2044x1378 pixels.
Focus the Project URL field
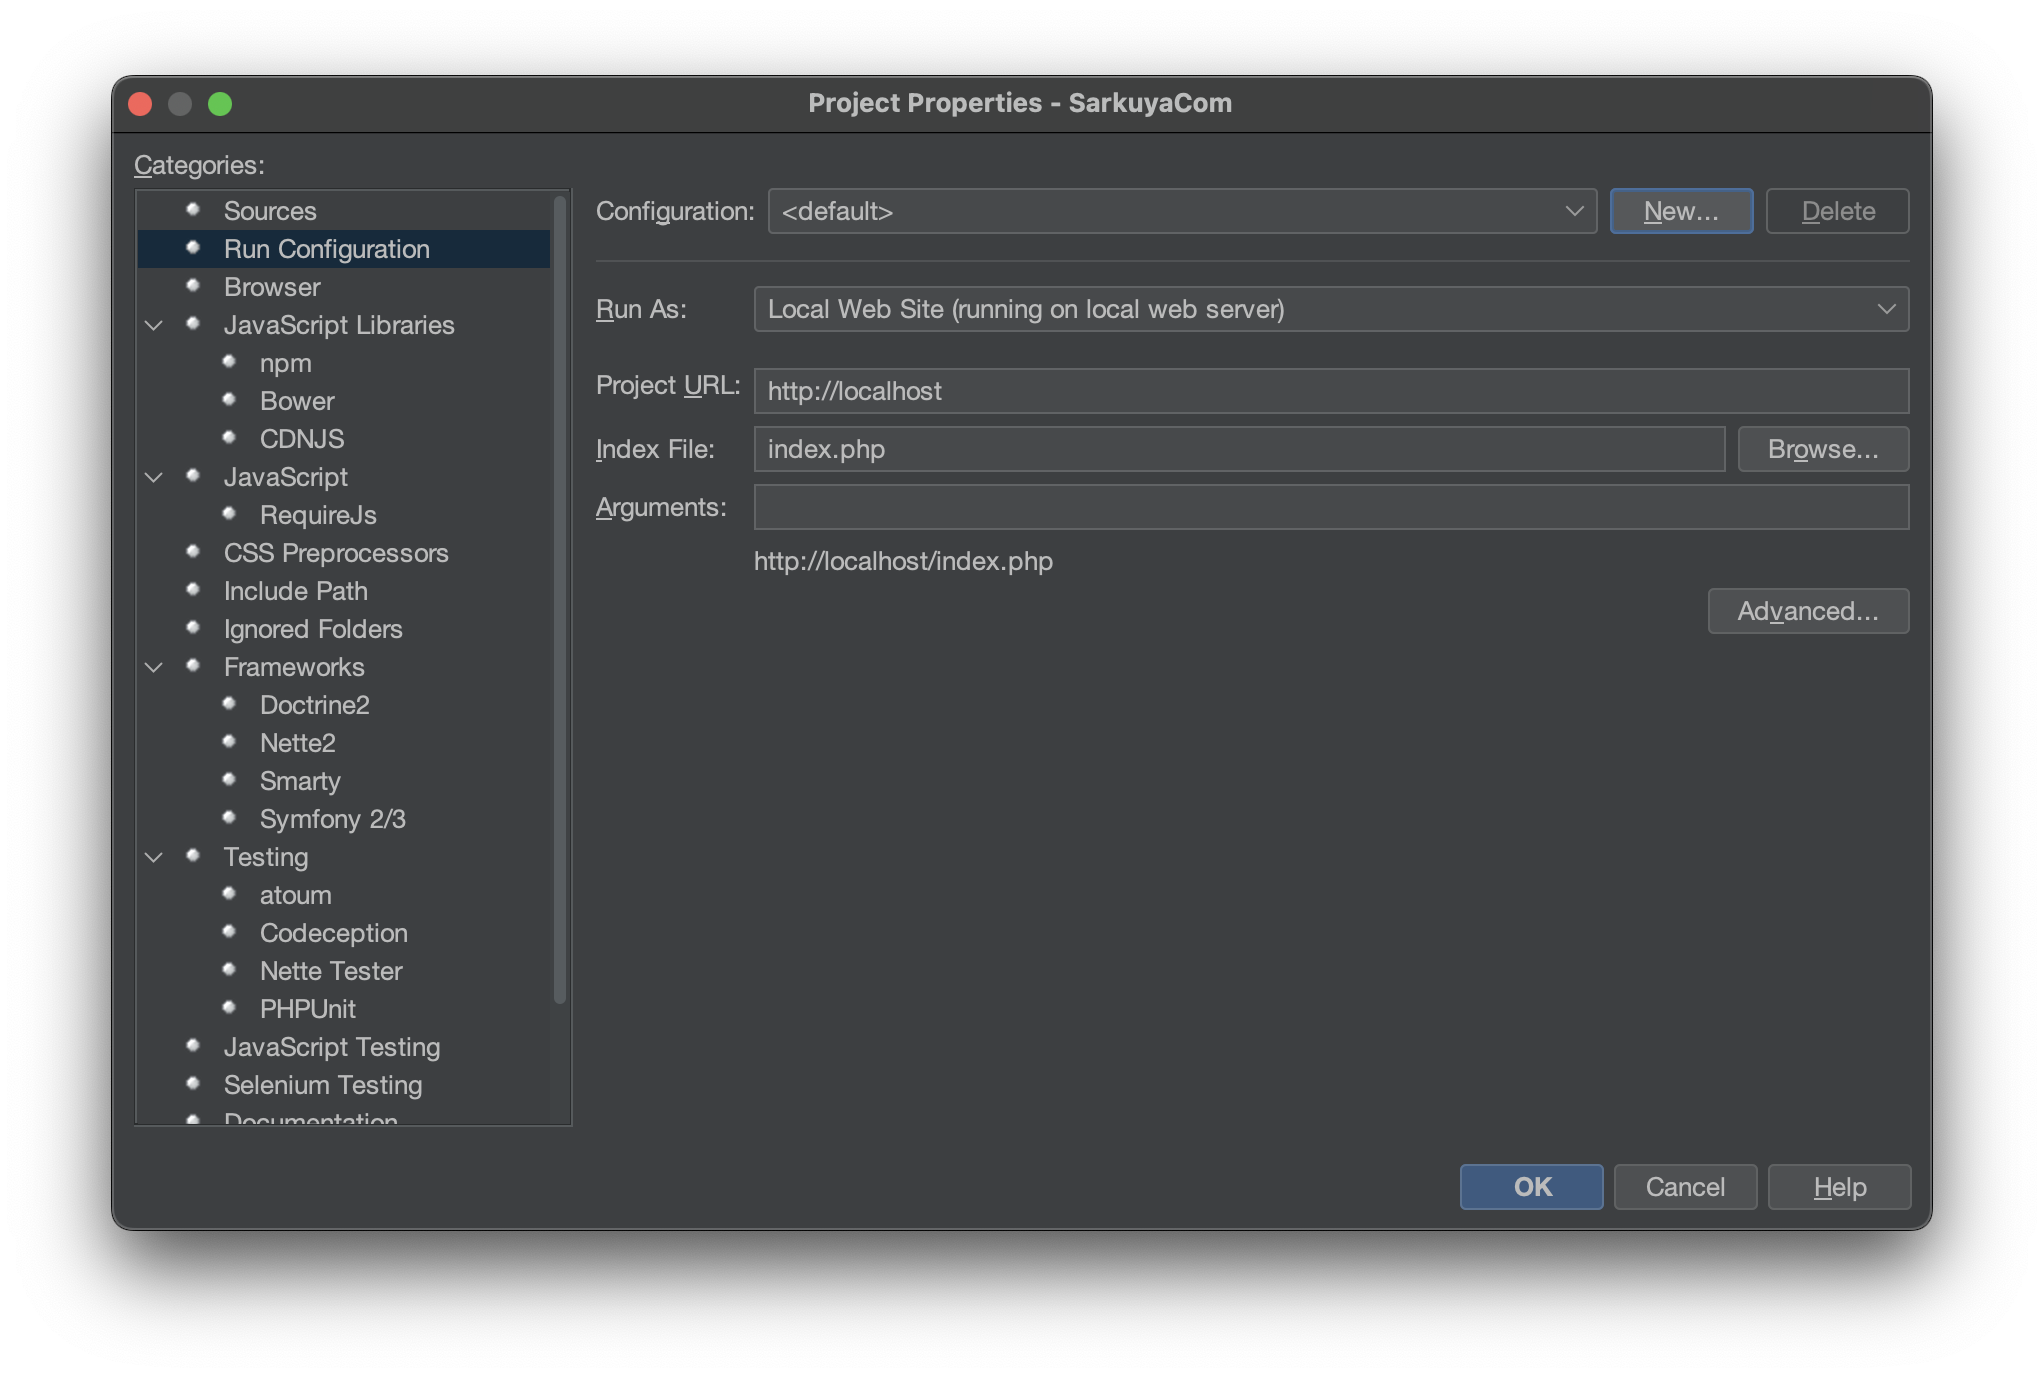point(1331,391)
